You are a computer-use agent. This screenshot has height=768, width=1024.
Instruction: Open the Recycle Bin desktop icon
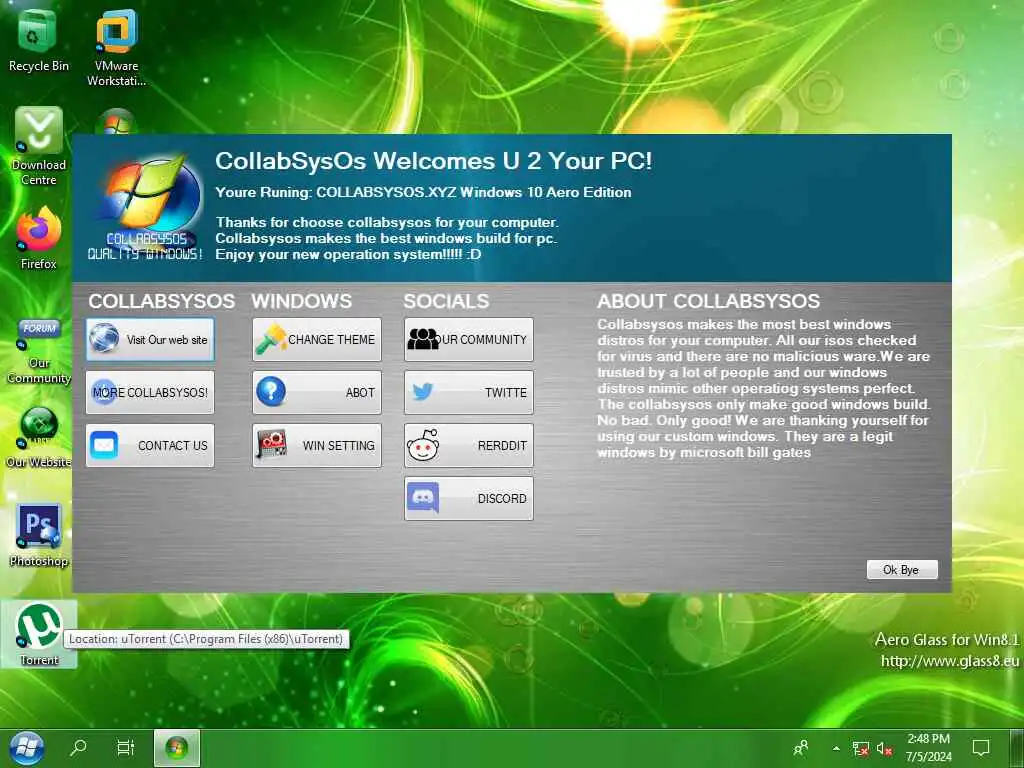38,40
